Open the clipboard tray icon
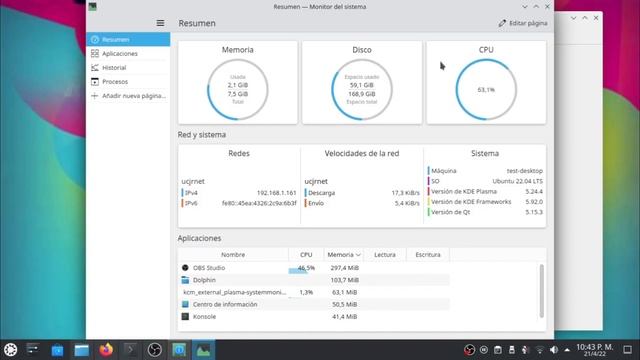Image resolution: width=640 pixels, height=360 pixels. click(498, 350)
